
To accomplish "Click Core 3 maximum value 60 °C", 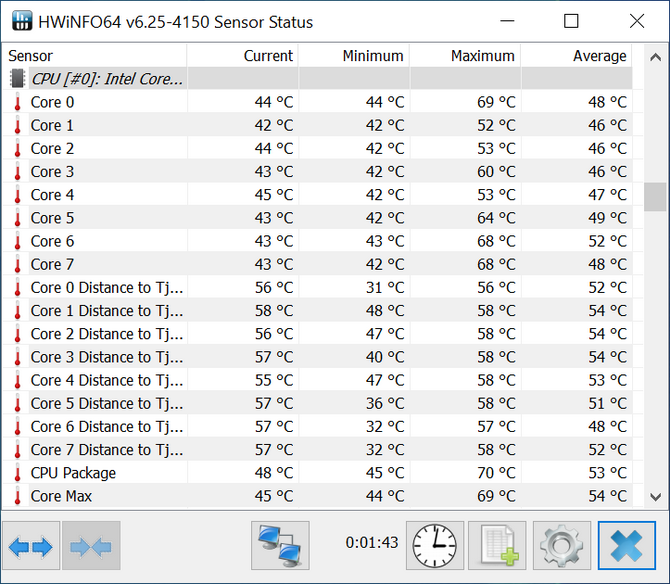I will point(496,172).
